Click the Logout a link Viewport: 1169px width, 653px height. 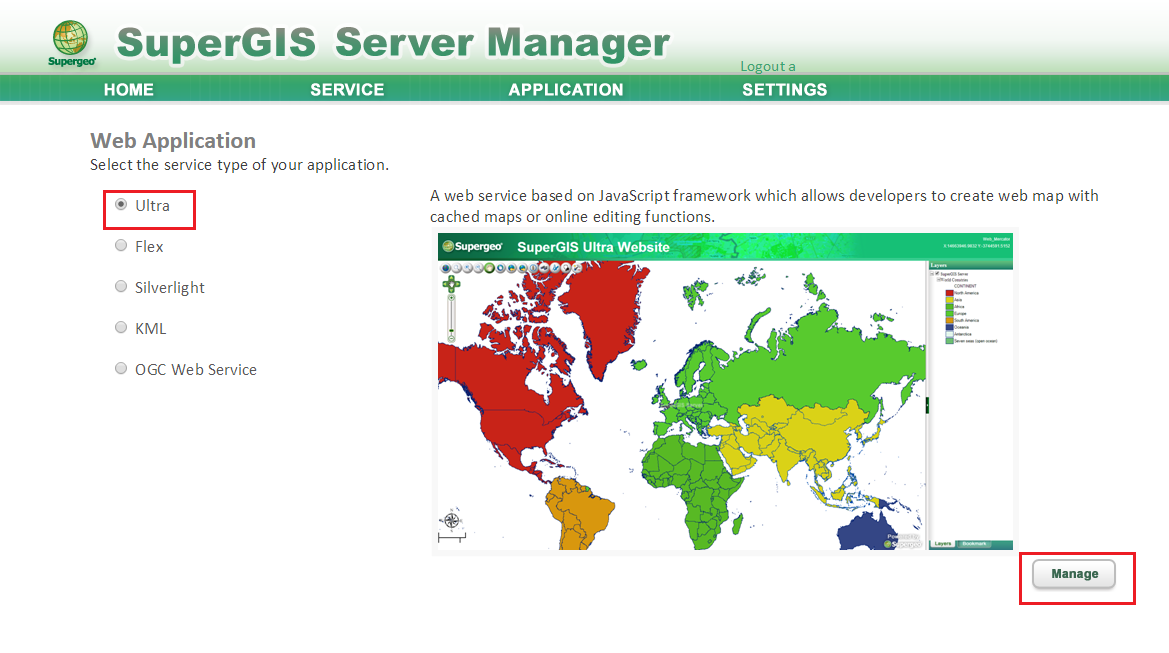pyautogui.click(x=767, y=66)
